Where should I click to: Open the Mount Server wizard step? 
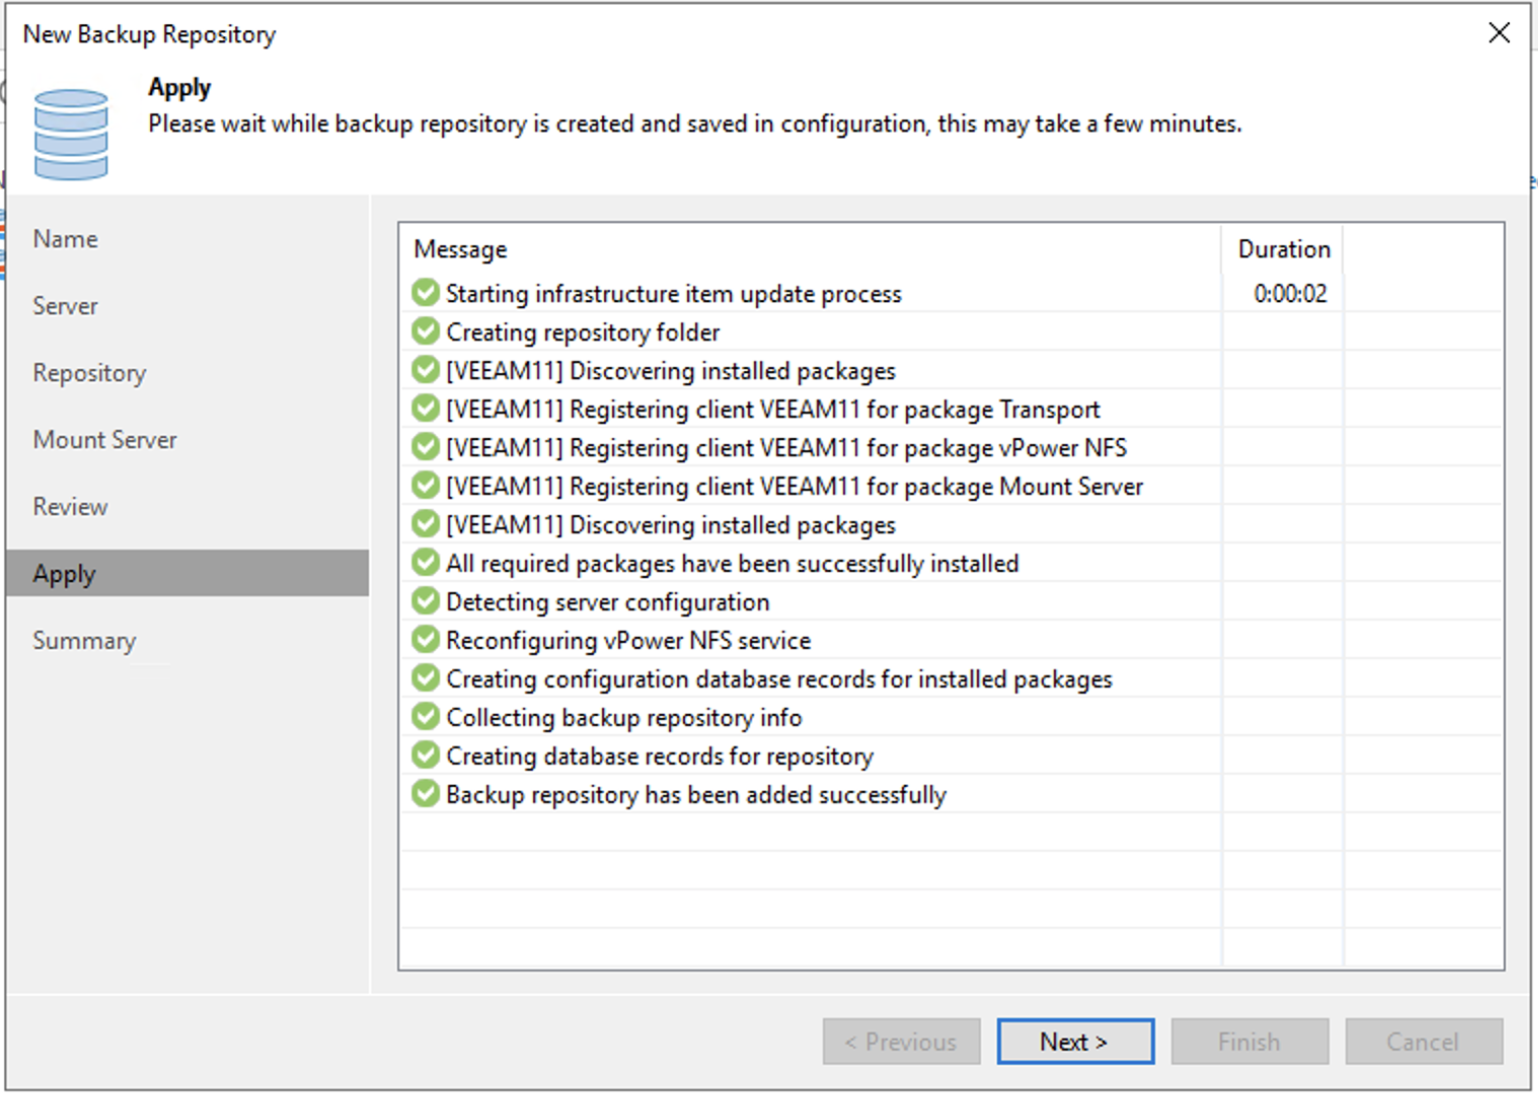tap(105, 440)
